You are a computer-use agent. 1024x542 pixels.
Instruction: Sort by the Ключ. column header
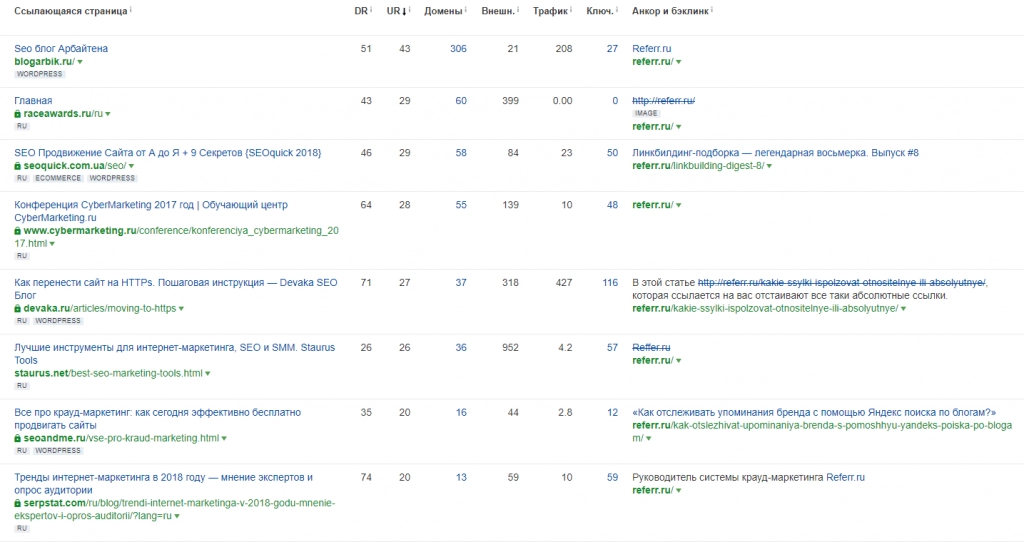point(600,11)
